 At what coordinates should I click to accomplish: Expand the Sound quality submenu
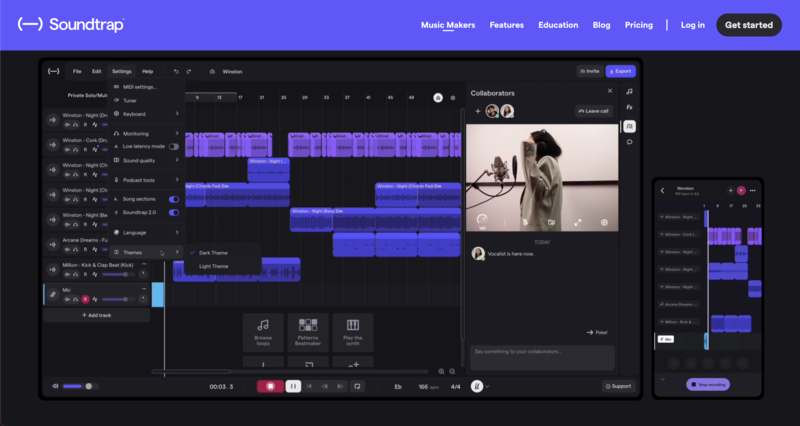pos(147,160)
